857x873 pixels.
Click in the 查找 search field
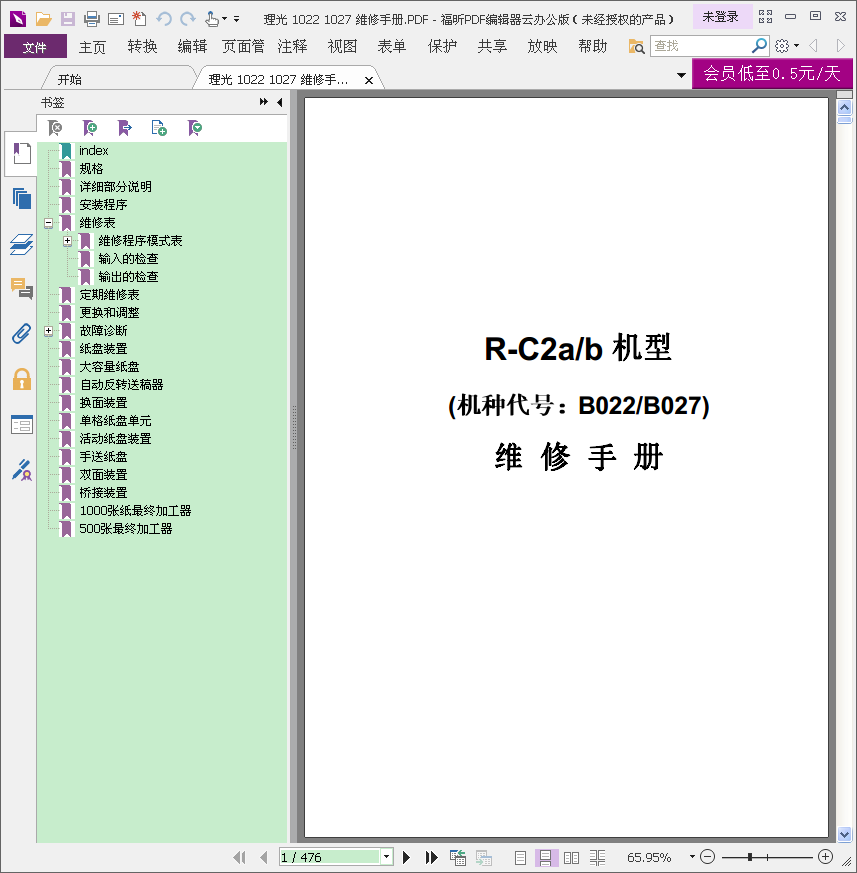pyautogui.click(x=701, y=46)
